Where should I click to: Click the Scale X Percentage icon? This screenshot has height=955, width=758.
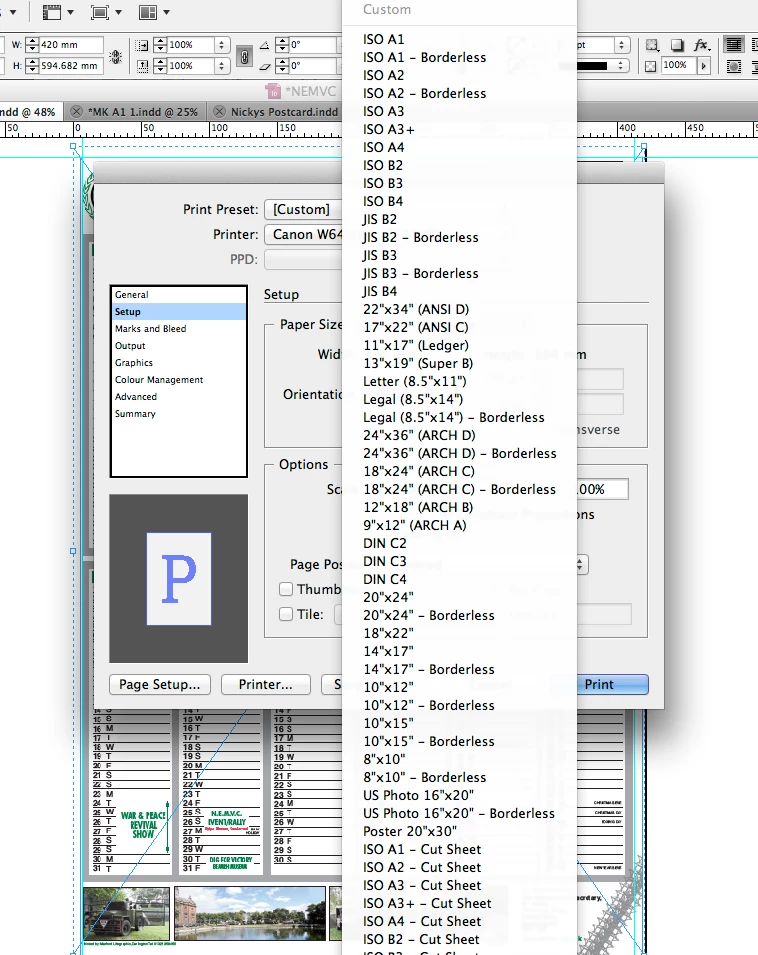click(x=141, y=45)
